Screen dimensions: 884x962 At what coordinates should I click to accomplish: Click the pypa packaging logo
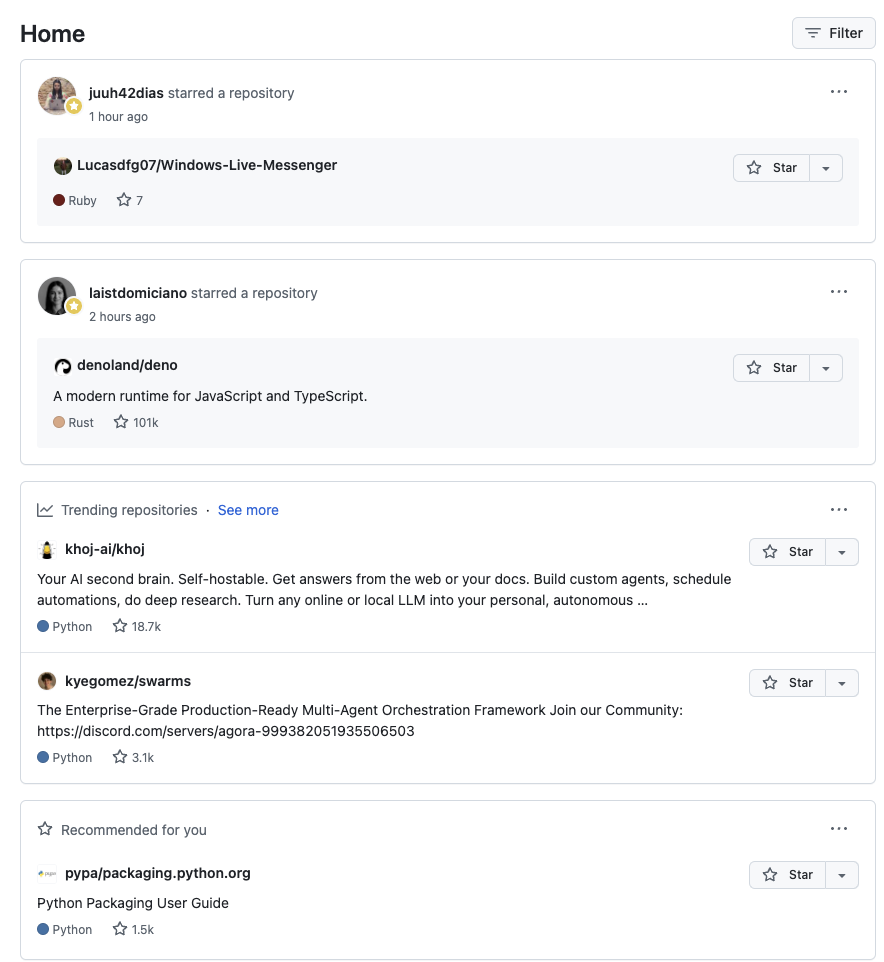pos(45,873)
